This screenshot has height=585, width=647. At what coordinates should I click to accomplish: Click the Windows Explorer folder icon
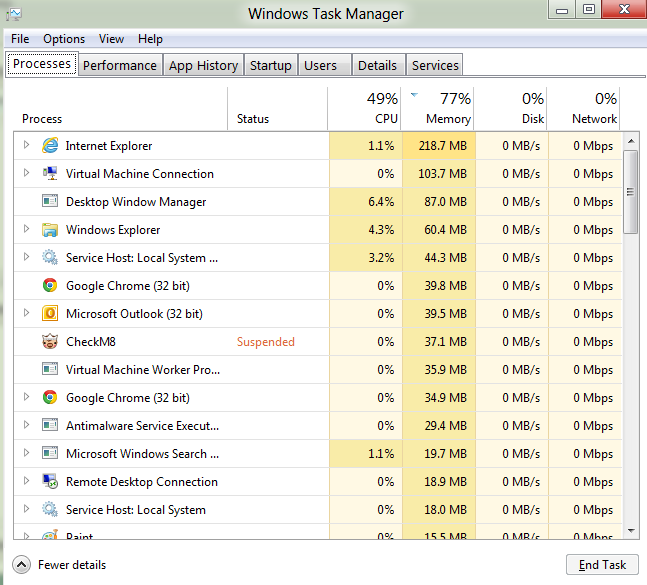(x=50, y=229)
